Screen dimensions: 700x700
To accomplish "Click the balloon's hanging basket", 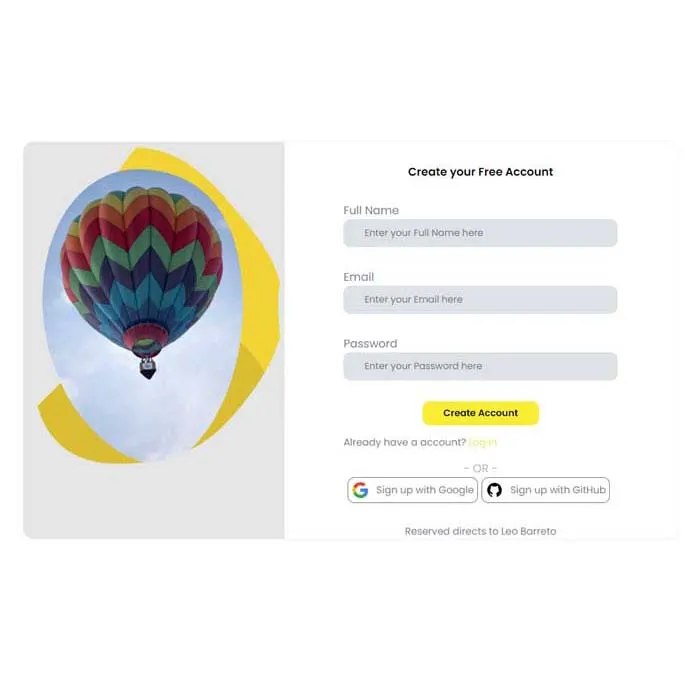I will 148,368.
